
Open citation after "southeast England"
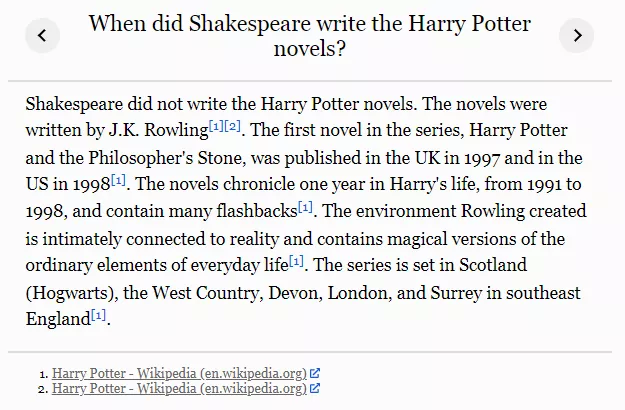click(x=98, y=315)
